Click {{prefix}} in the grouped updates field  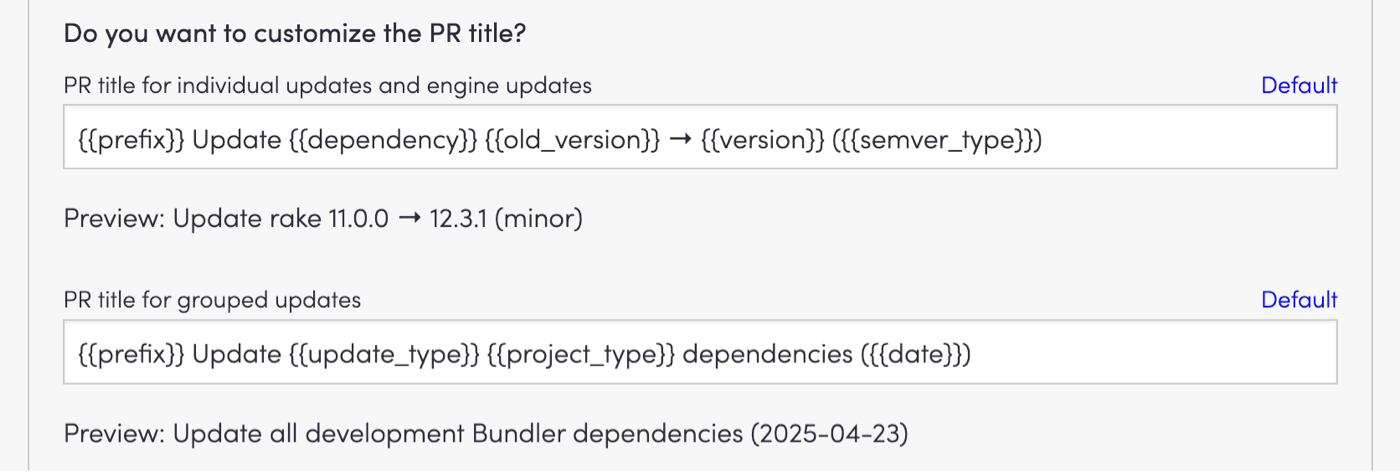tap(130, 353)
